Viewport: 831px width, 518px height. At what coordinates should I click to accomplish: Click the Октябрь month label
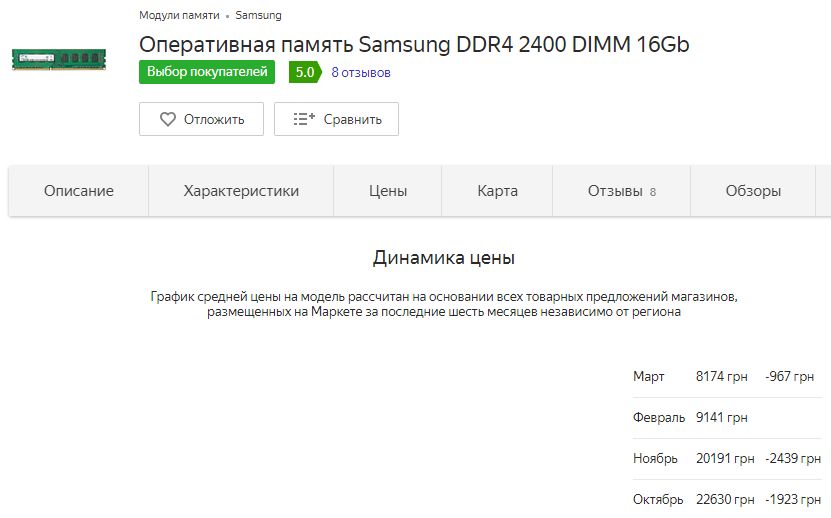pyautogui.click(x=658, y=499)
